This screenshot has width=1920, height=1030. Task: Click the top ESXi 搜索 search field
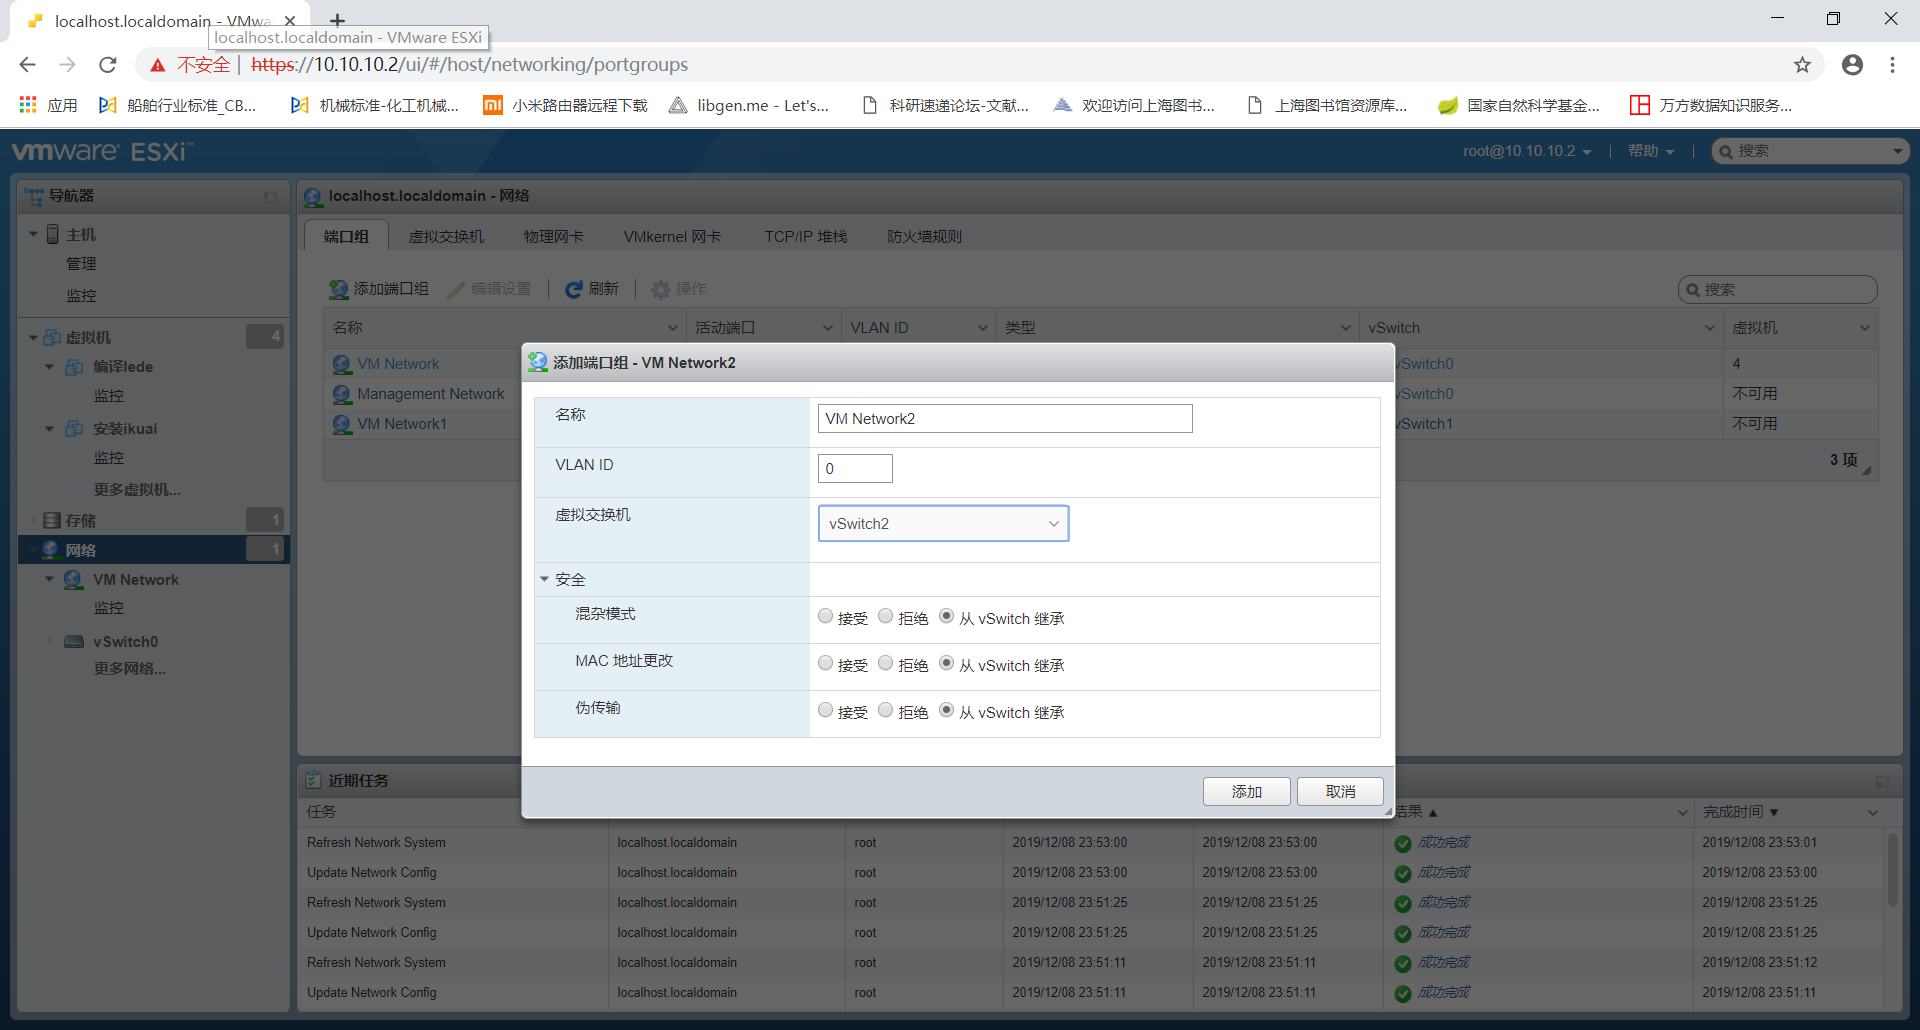[x=1810, y=151]
